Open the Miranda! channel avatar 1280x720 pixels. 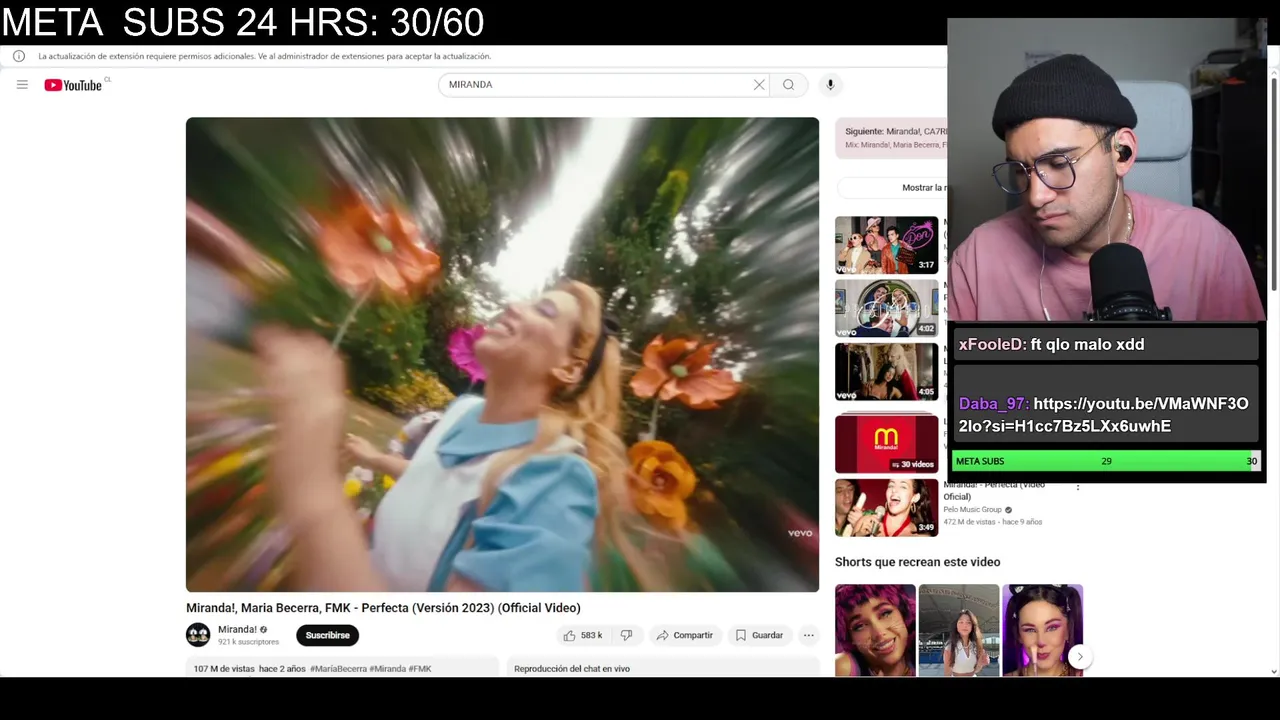(x=198, y=635)
